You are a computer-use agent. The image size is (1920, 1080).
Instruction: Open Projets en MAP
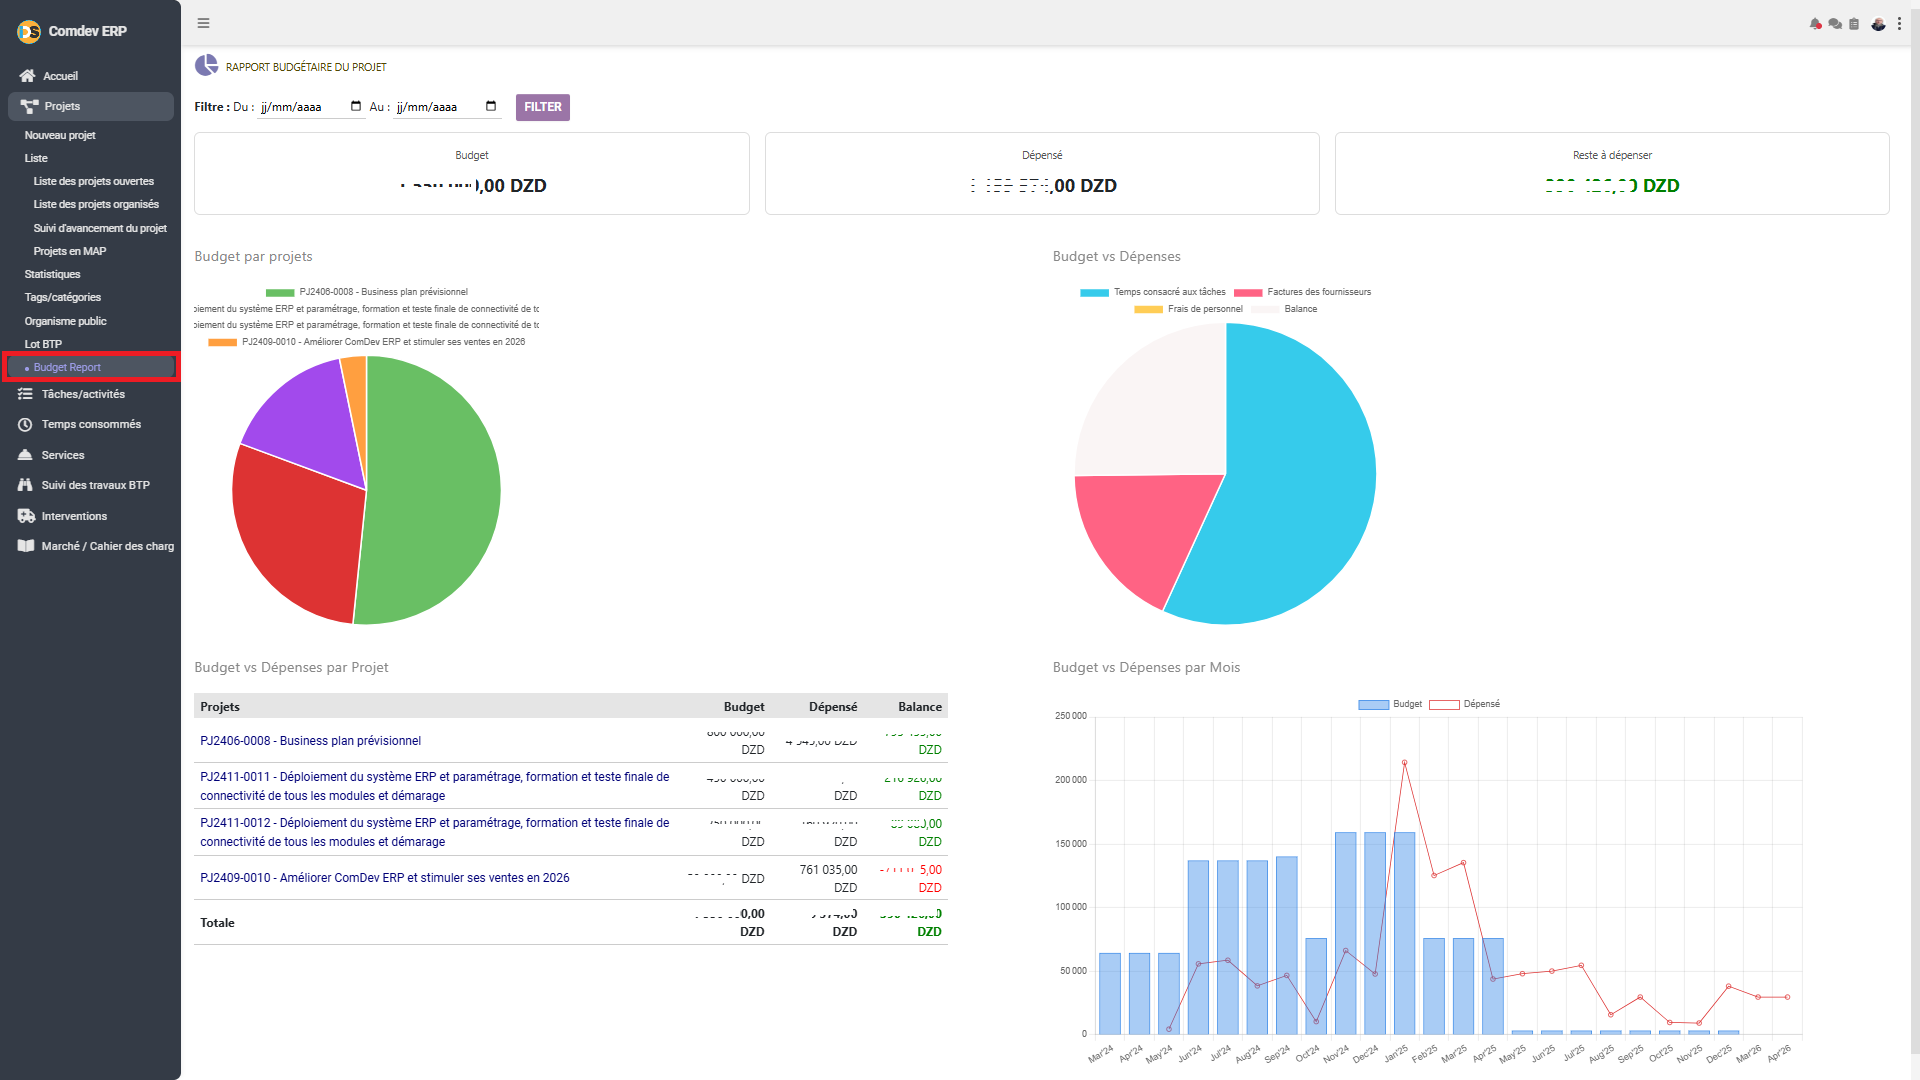(70, 251)
